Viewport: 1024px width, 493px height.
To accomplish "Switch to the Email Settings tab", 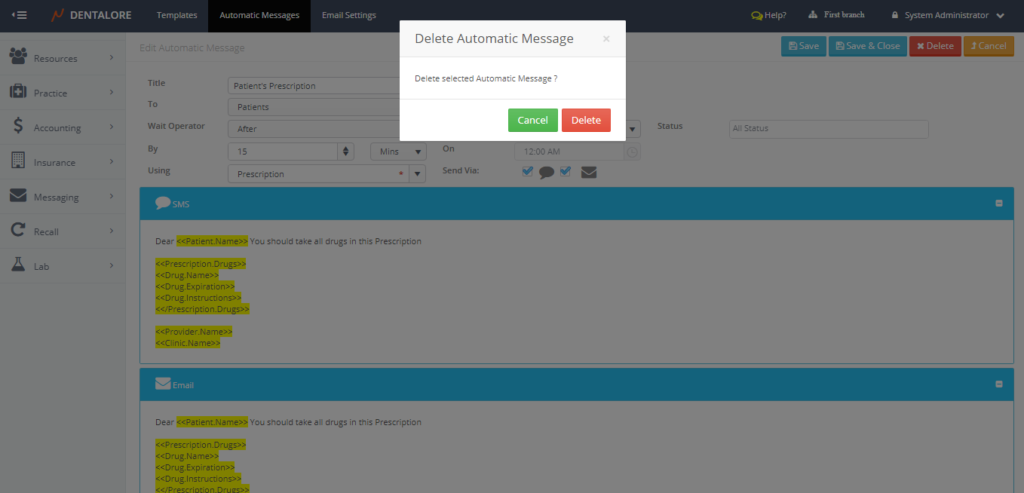I will click(349, 15).
